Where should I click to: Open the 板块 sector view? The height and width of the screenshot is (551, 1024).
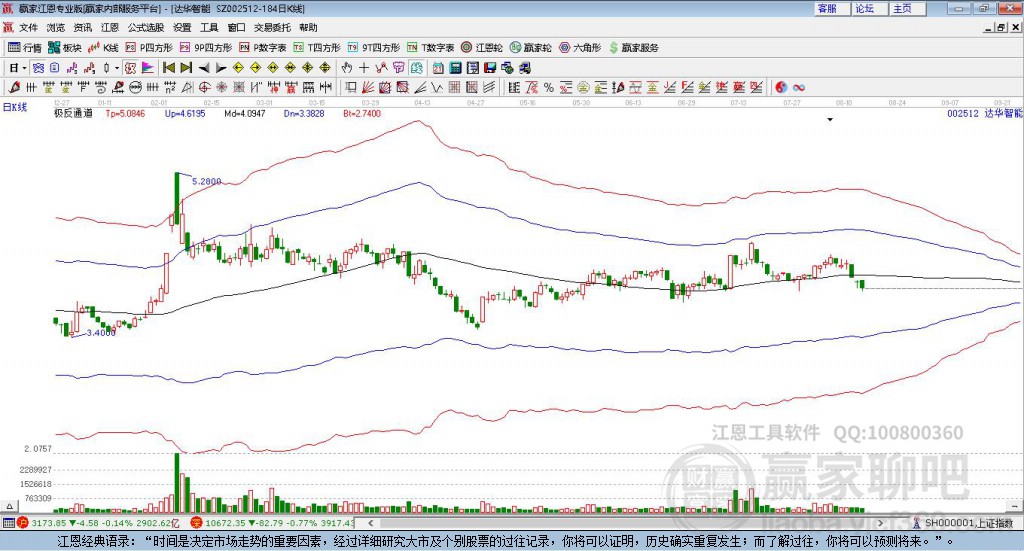point(63,48)
